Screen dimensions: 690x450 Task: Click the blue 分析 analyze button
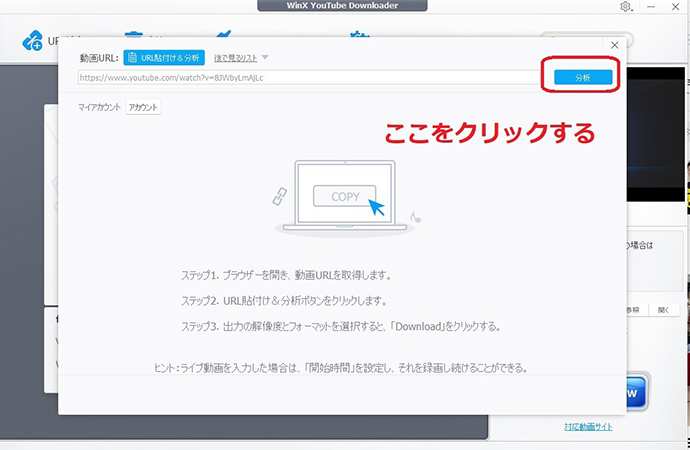pos(583,77)
